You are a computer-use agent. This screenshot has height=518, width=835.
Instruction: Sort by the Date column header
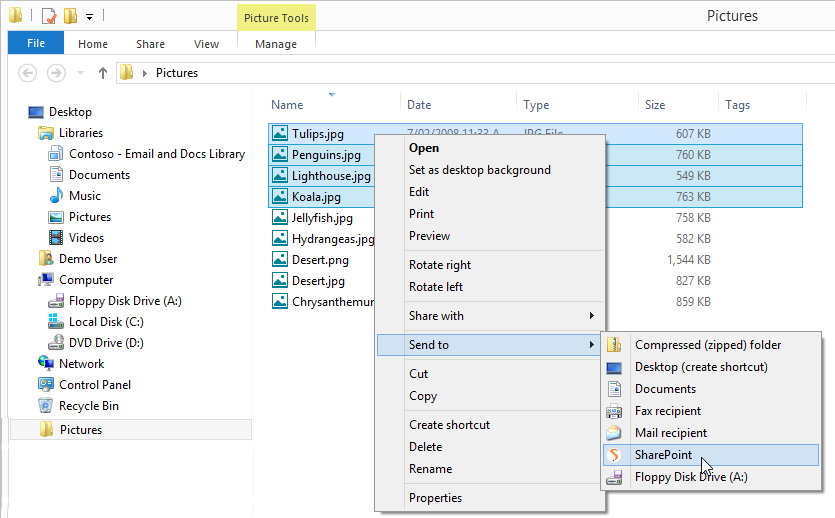(x=419, y=105)
